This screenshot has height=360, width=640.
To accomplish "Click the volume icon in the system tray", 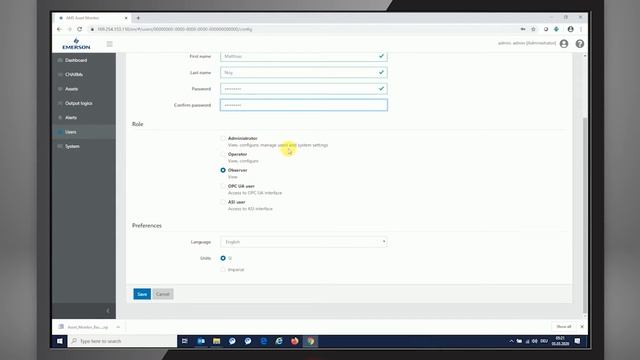I will 535,341.
